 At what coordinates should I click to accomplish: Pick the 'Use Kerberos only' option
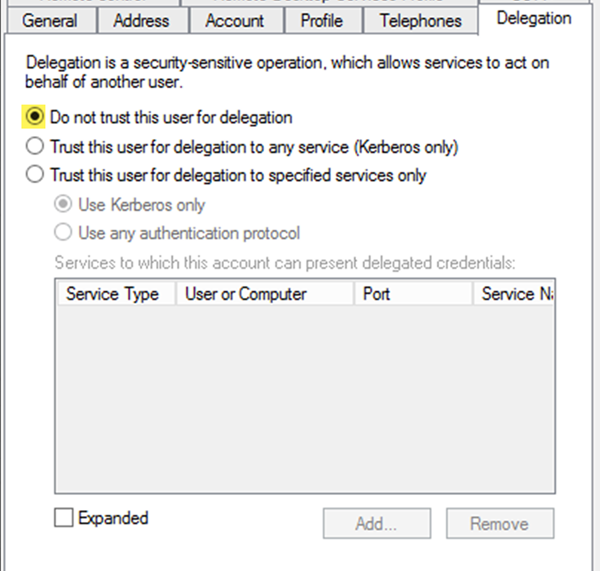click(63, 205)
